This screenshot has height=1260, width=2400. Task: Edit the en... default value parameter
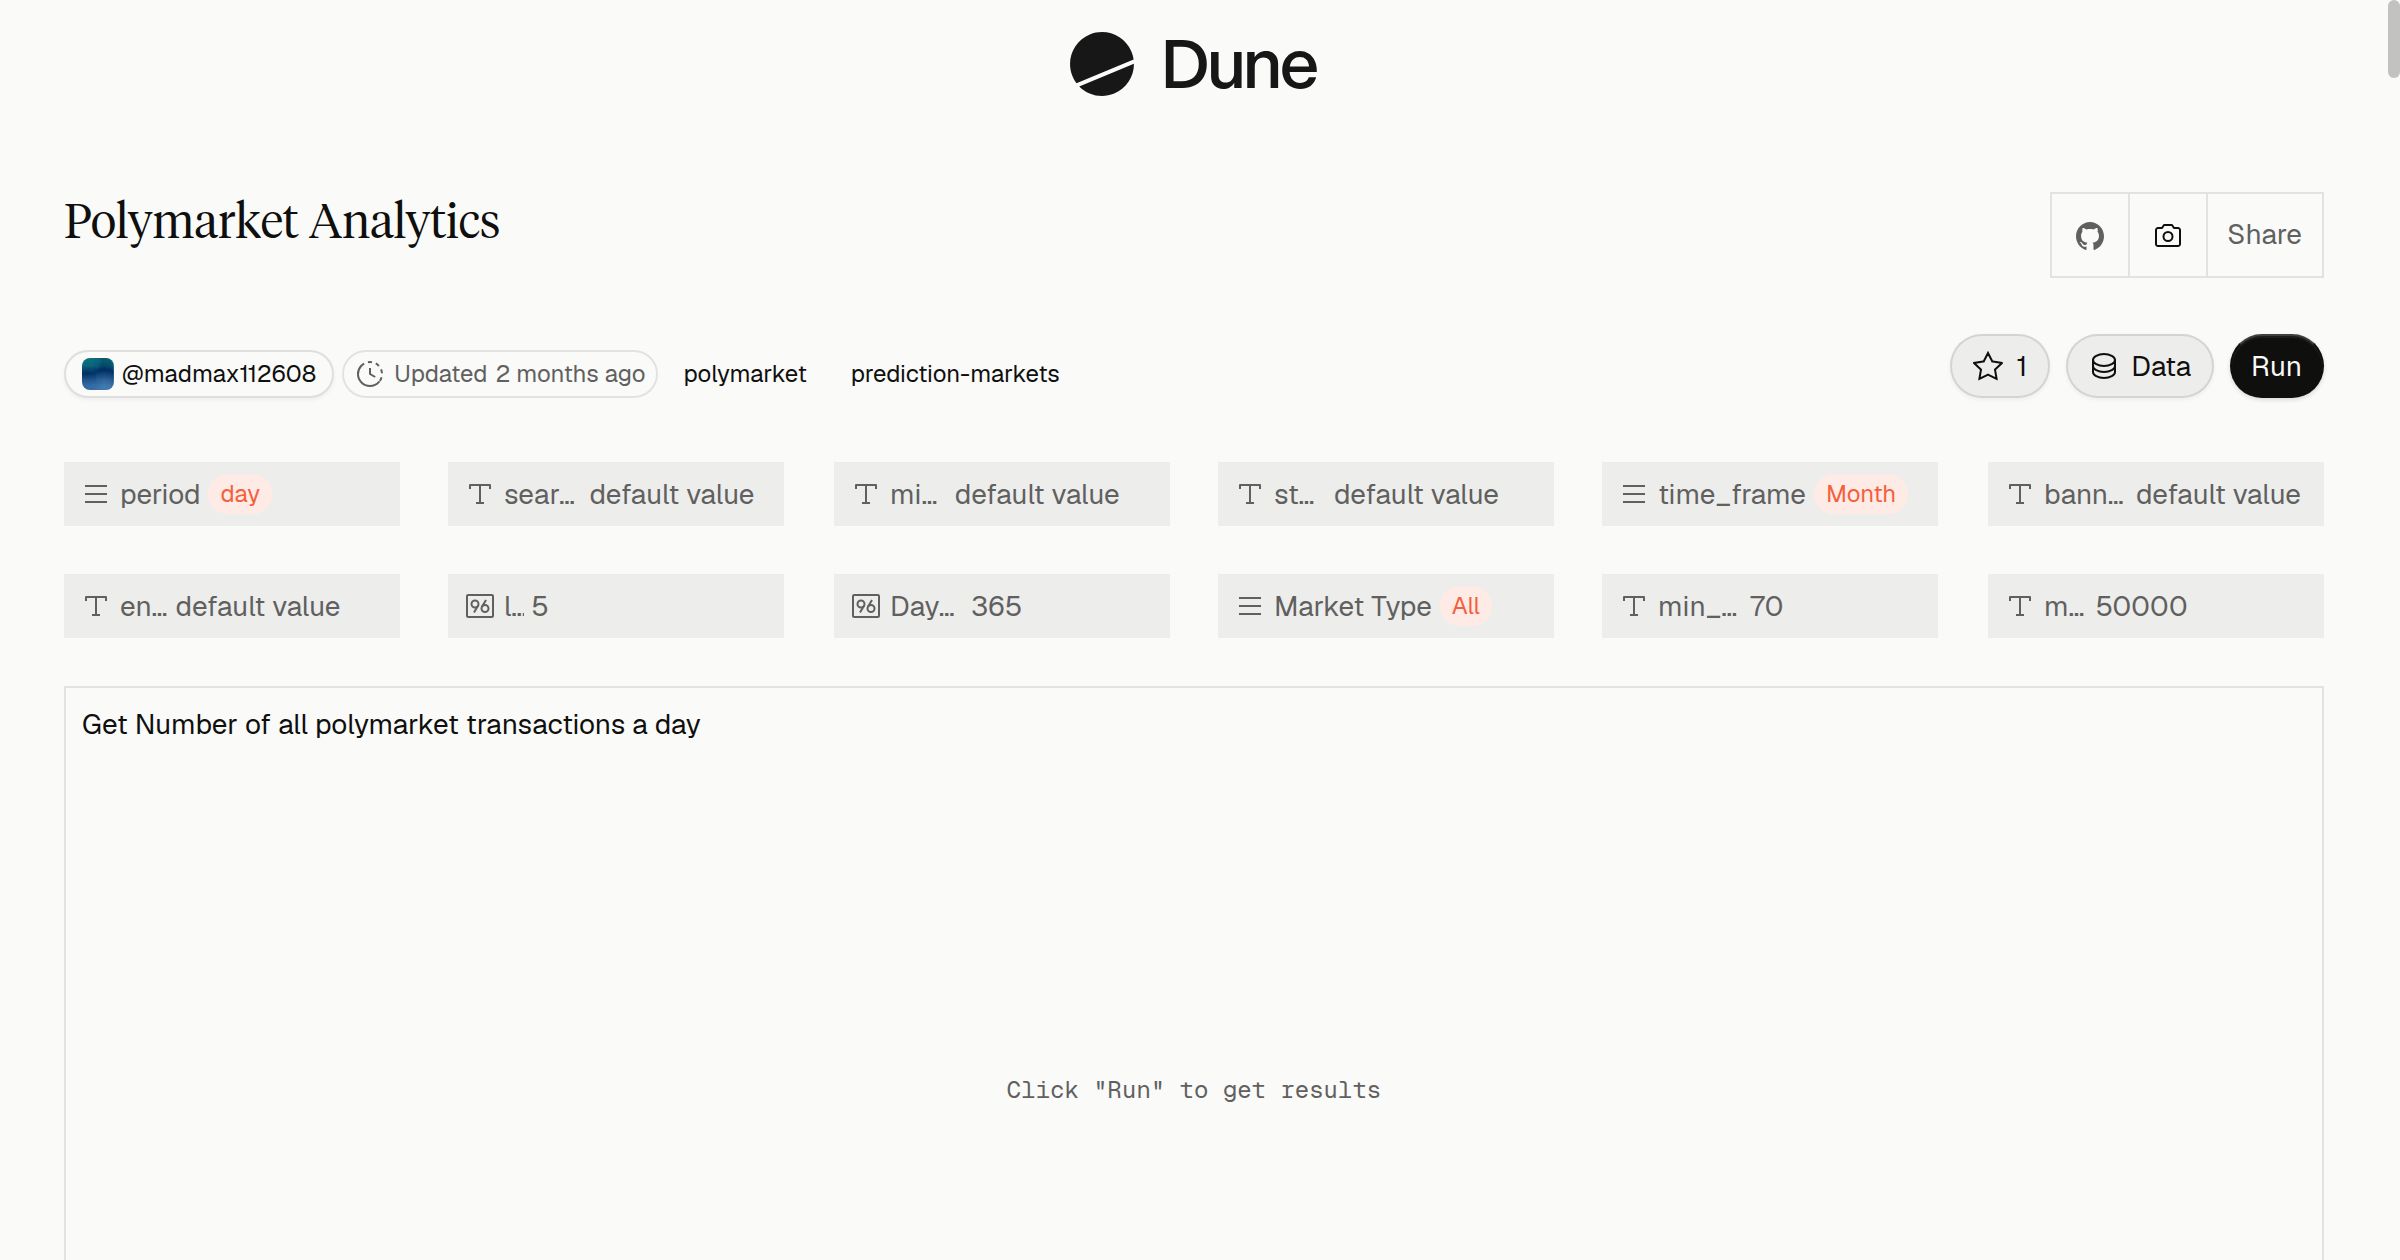[x=232, y=606]
